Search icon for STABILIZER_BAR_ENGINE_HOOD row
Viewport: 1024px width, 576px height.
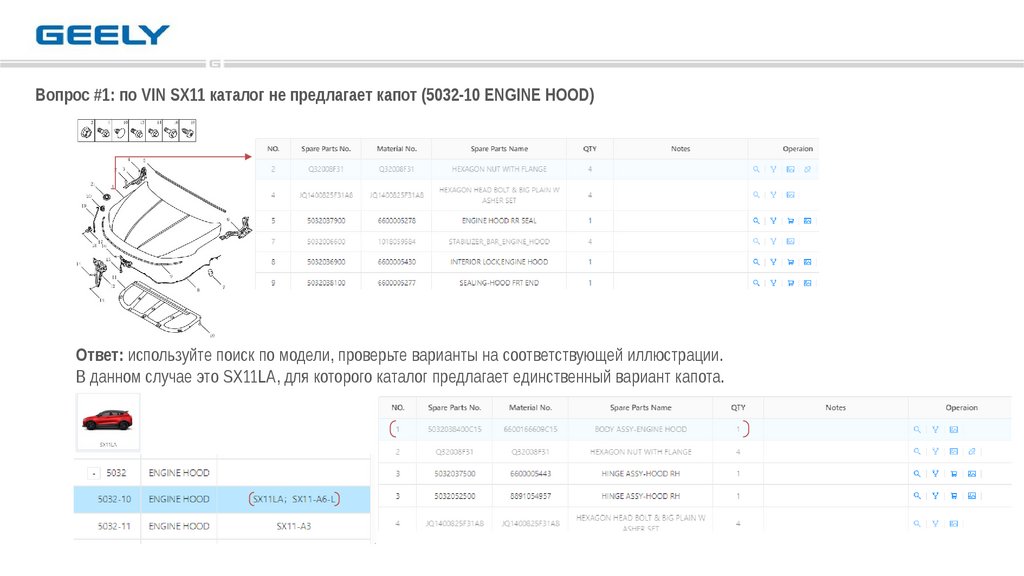pyautogui.click(x=756, y=242)
